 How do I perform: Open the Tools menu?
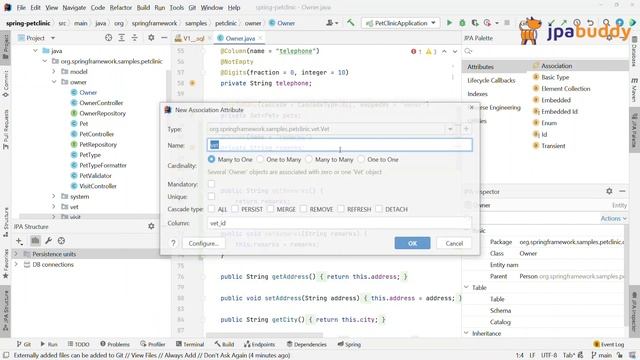pos(176,7)
